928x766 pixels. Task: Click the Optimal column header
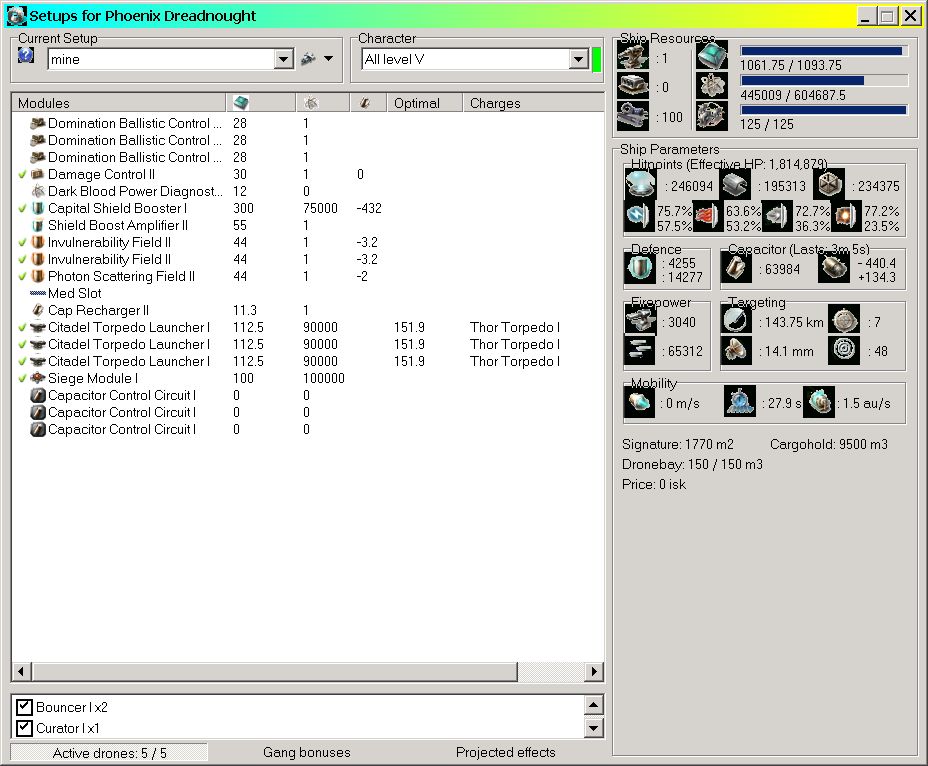[x=424, y=103]
